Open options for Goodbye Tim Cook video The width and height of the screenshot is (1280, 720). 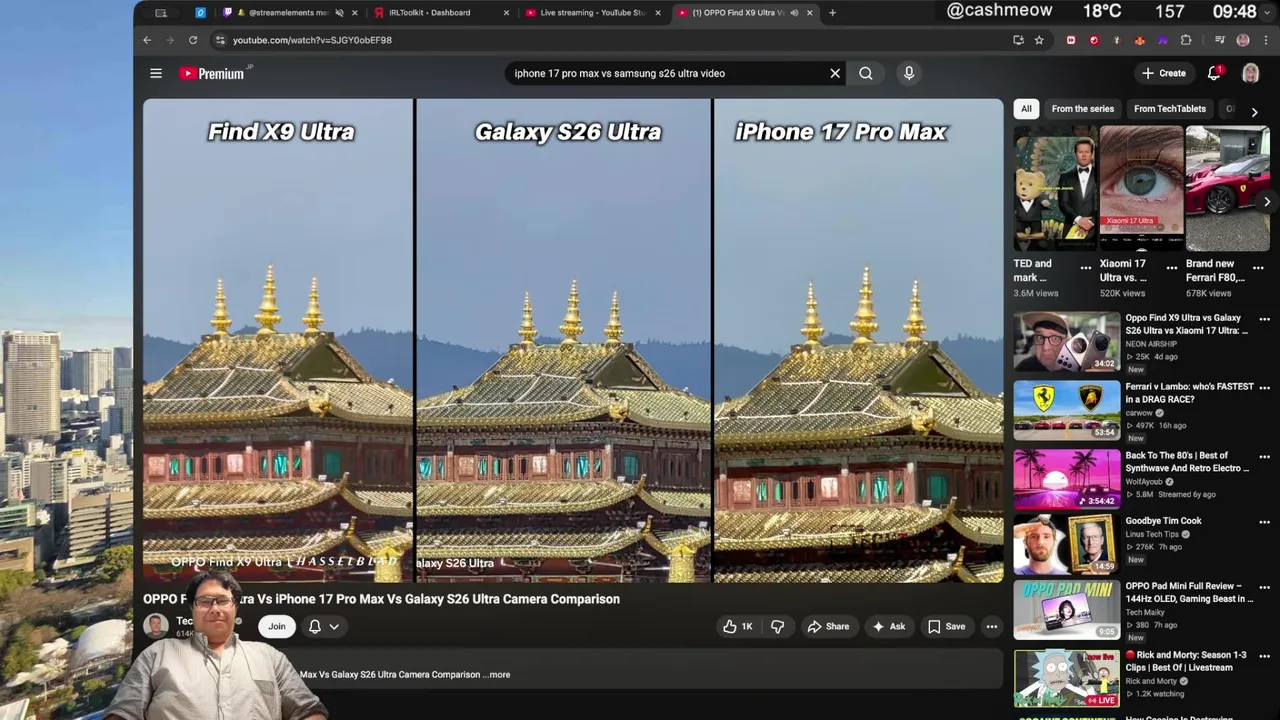pos(1264,522)
